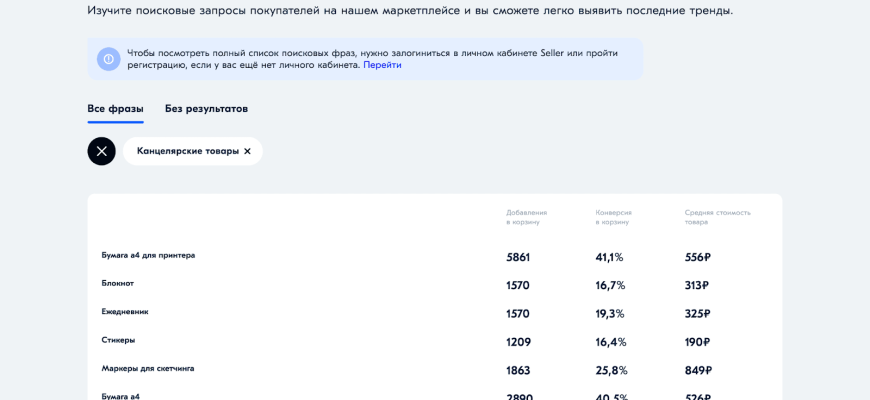Click the Канцелярские товары category chip label
870x400 pixels.
188,151
